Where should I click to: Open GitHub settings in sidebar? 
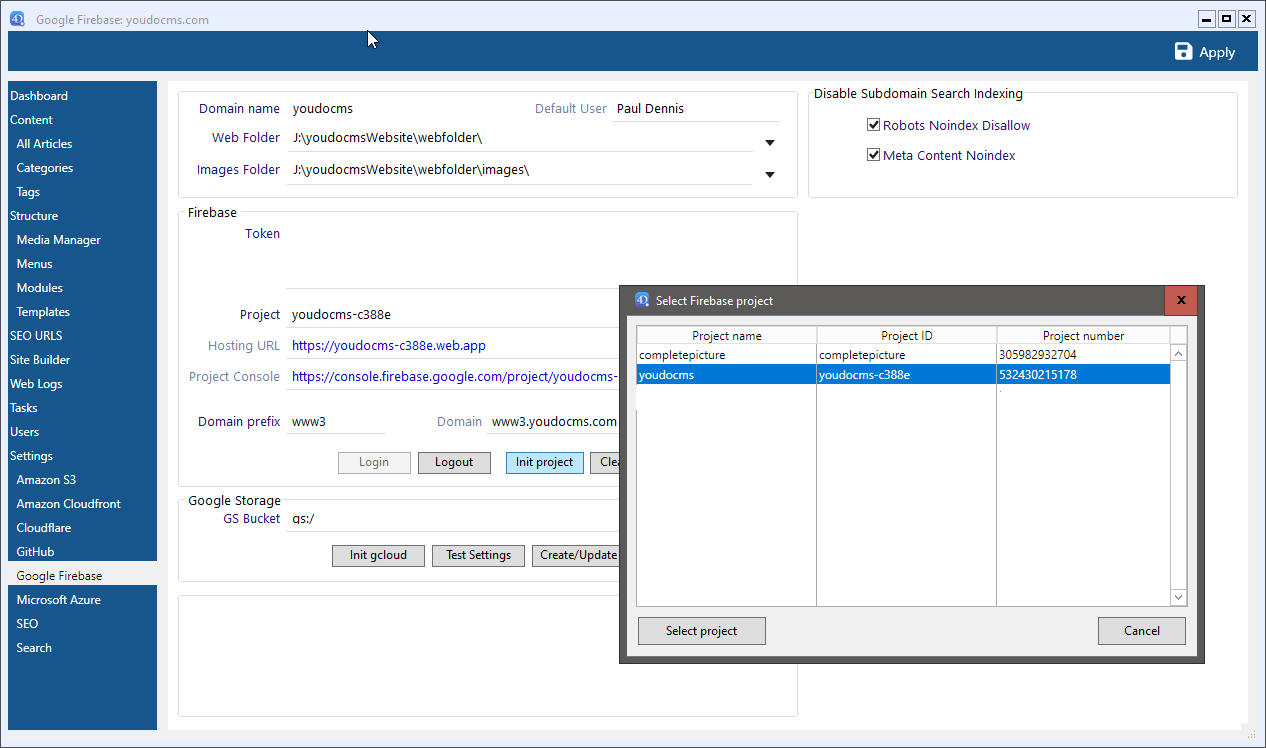coord(35,552)
